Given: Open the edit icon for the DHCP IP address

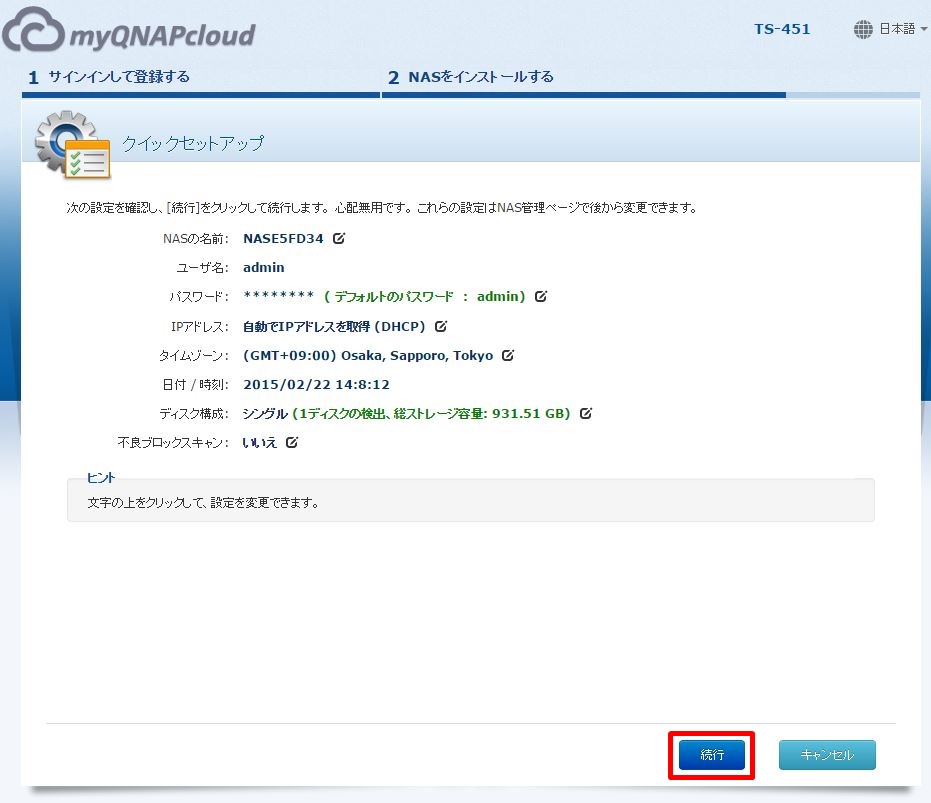Looking at the screenshot, I should click(441, 326).
